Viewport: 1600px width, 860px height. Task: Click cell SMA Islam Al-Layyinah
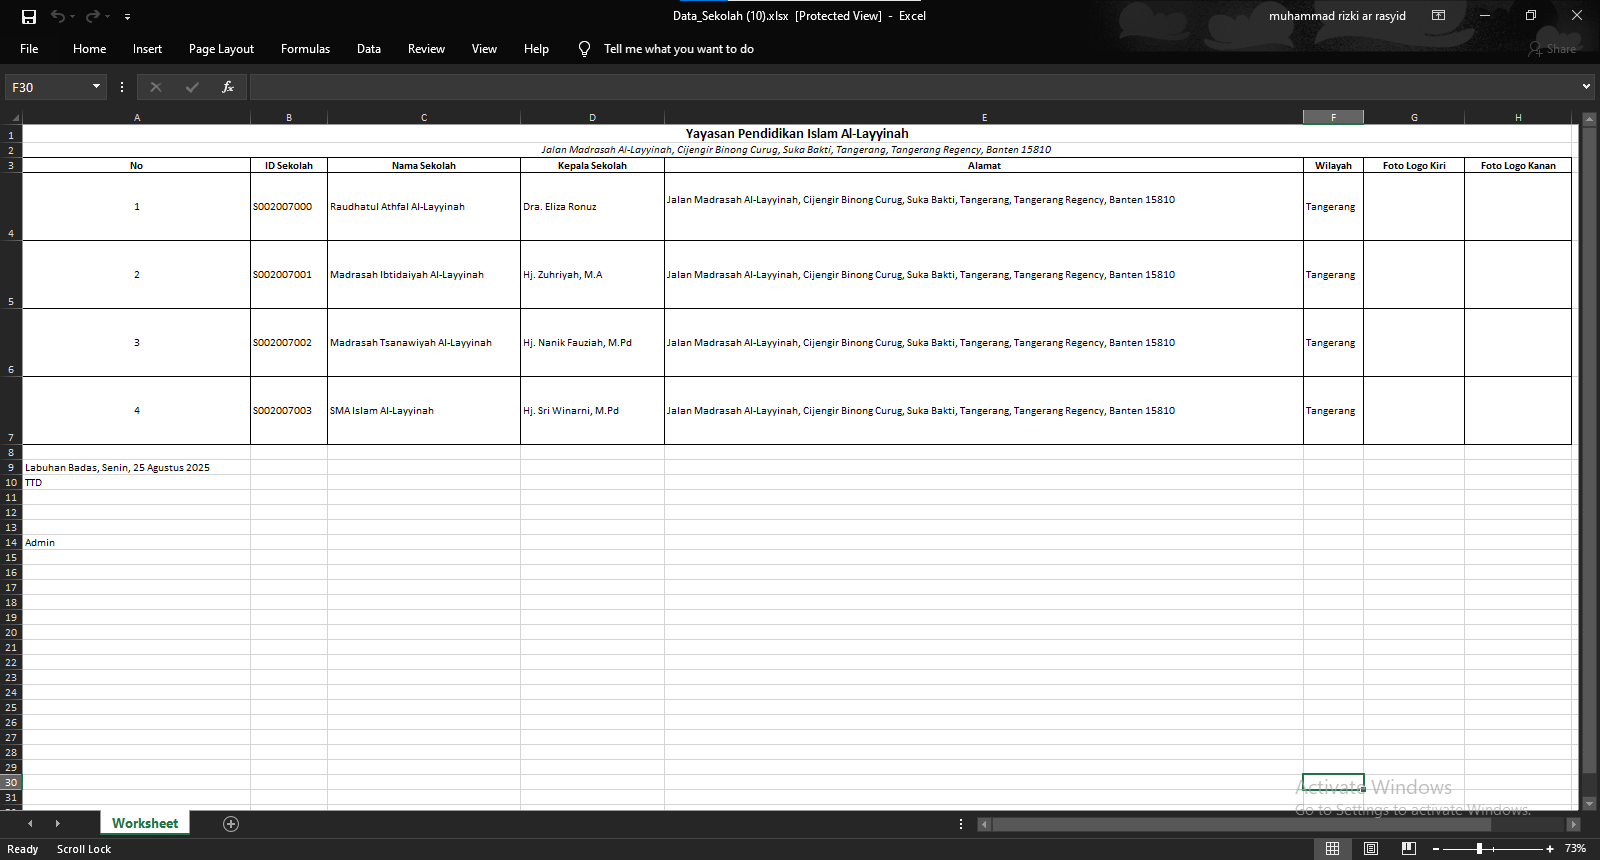(x=424, y=411)
